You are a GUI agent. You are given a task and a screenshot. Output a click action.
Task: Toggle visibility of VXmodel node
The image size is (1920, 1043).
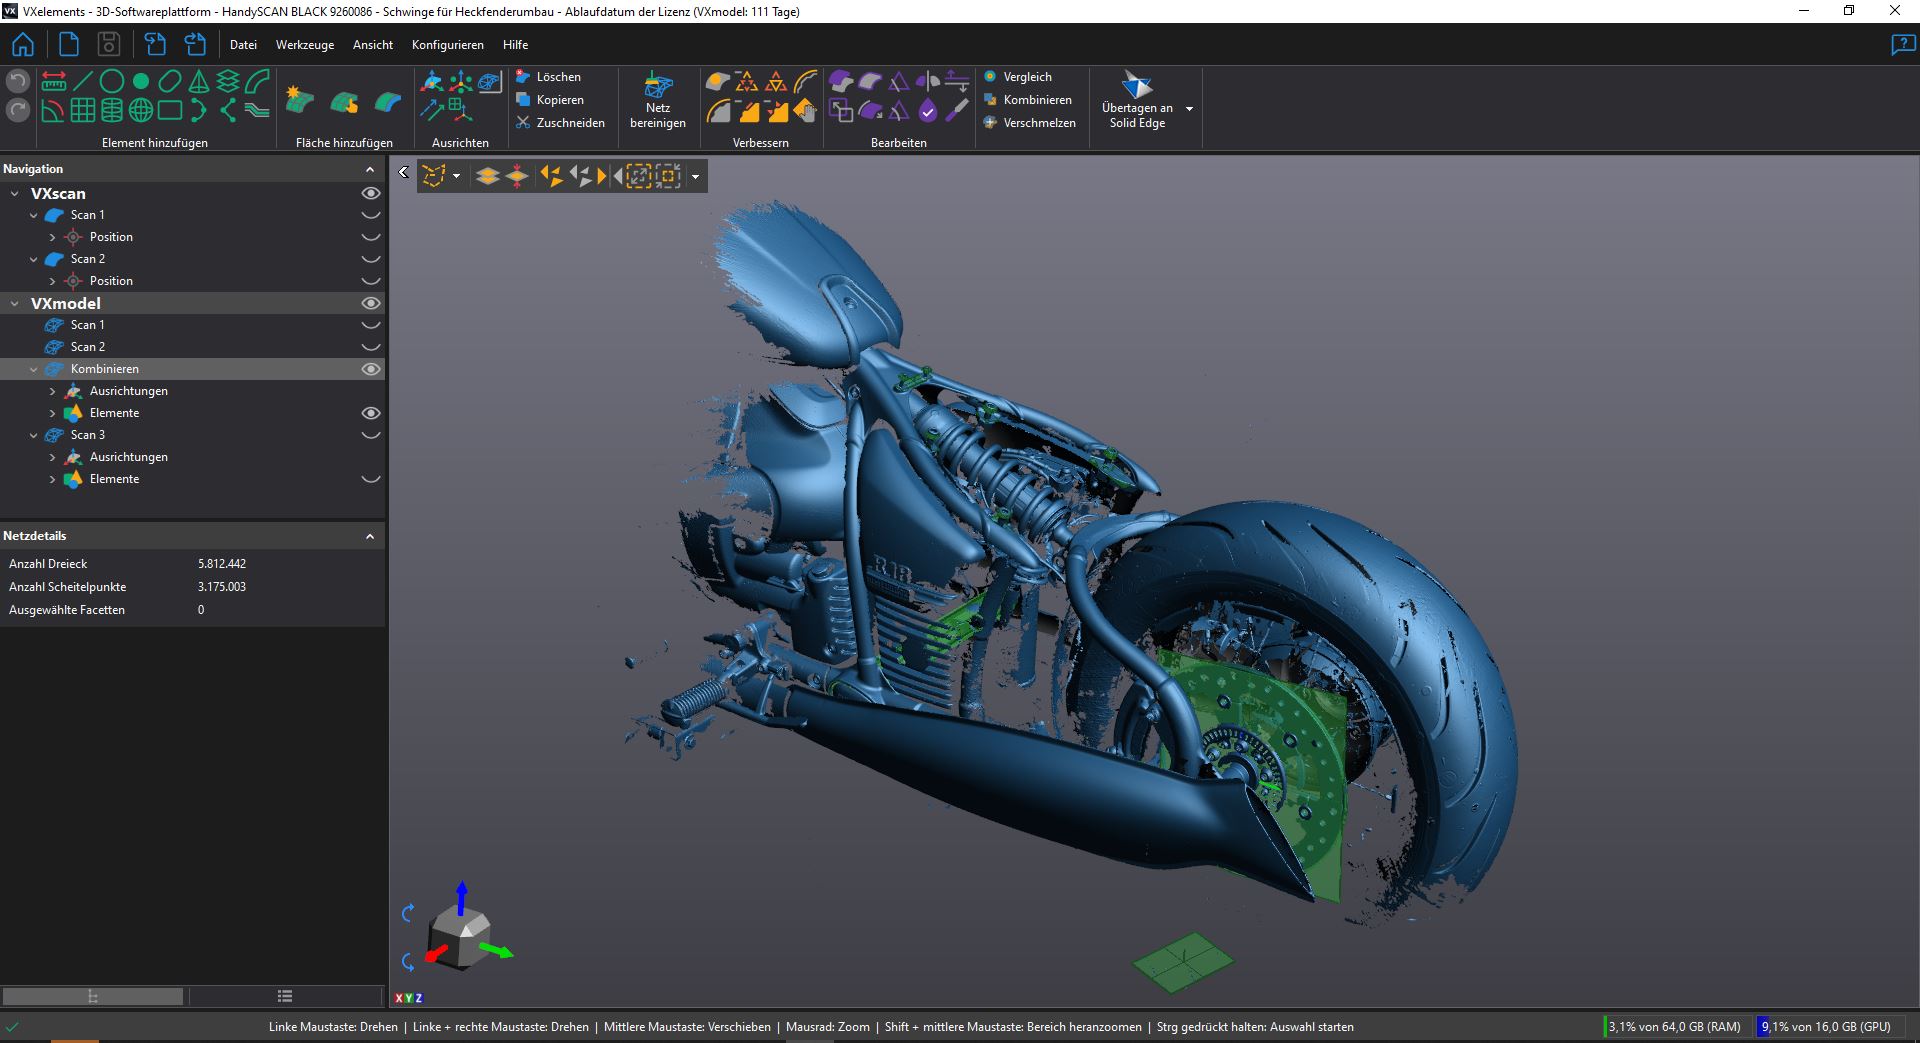coord(370,303)
